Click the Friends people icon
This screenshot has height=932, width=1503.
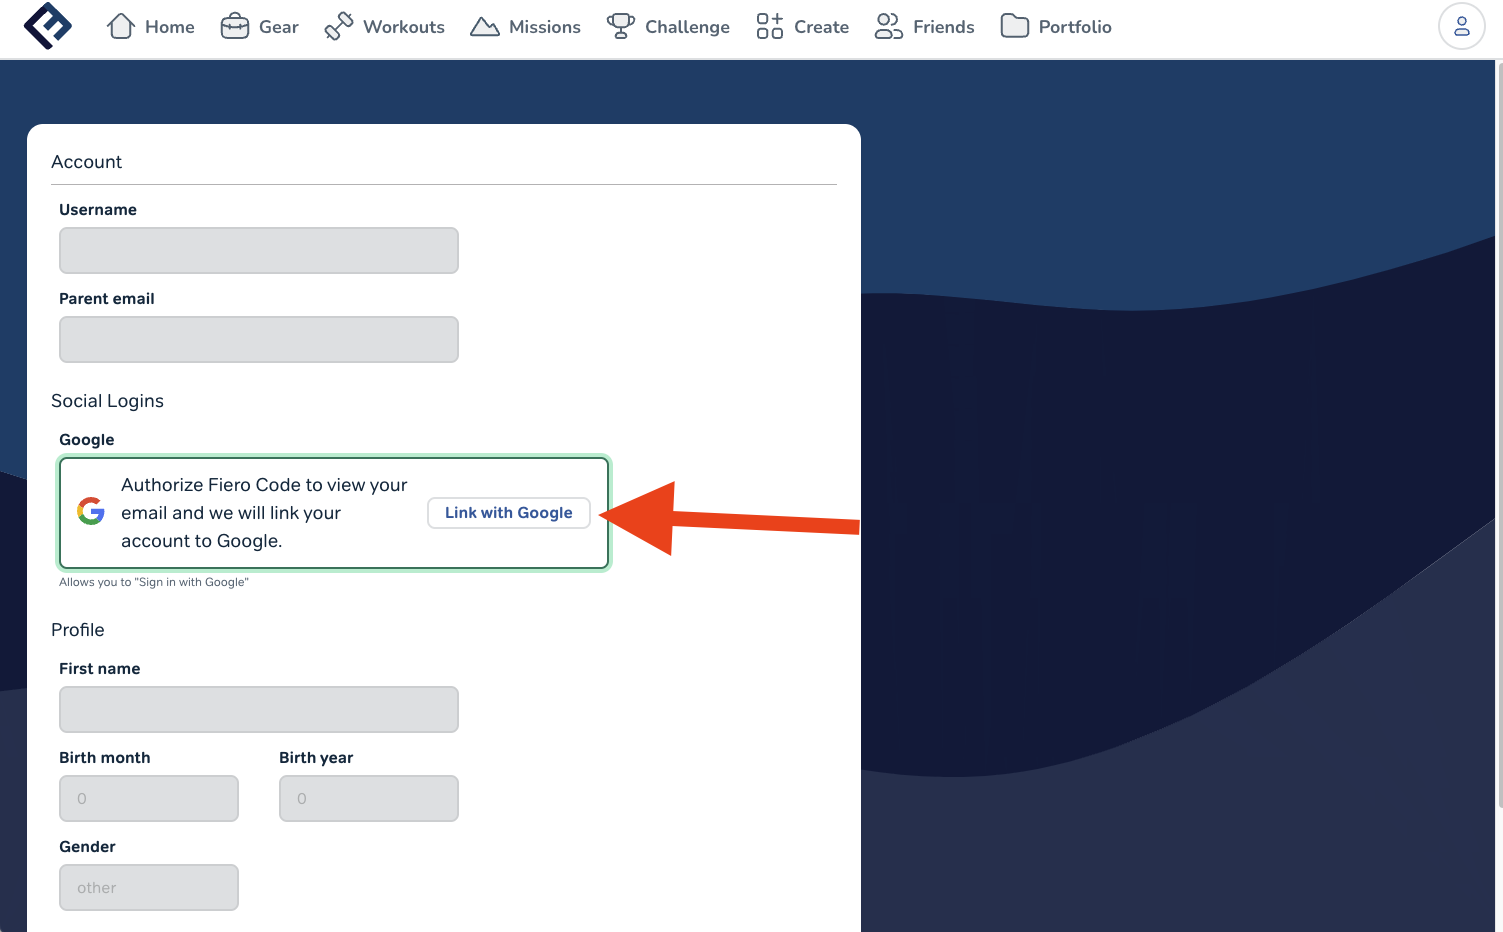tap(889, 26)
